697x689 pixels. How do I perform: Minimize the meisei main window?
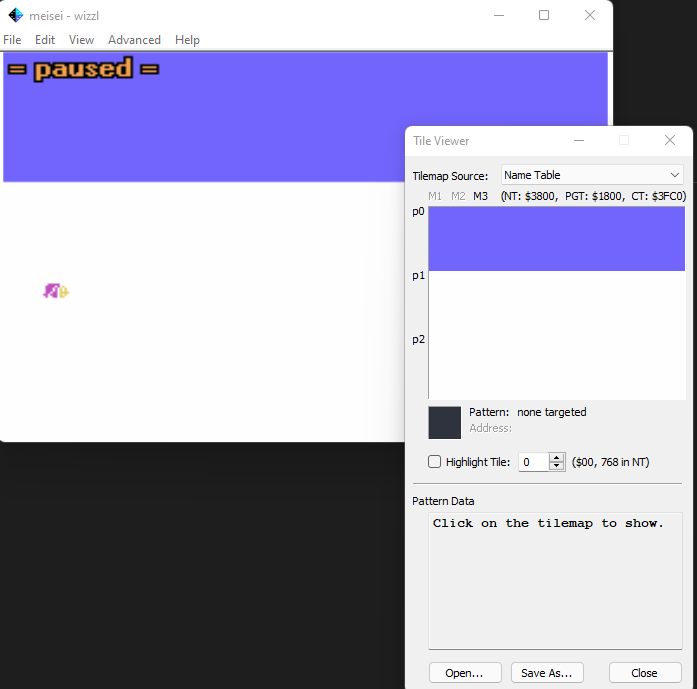499,15
